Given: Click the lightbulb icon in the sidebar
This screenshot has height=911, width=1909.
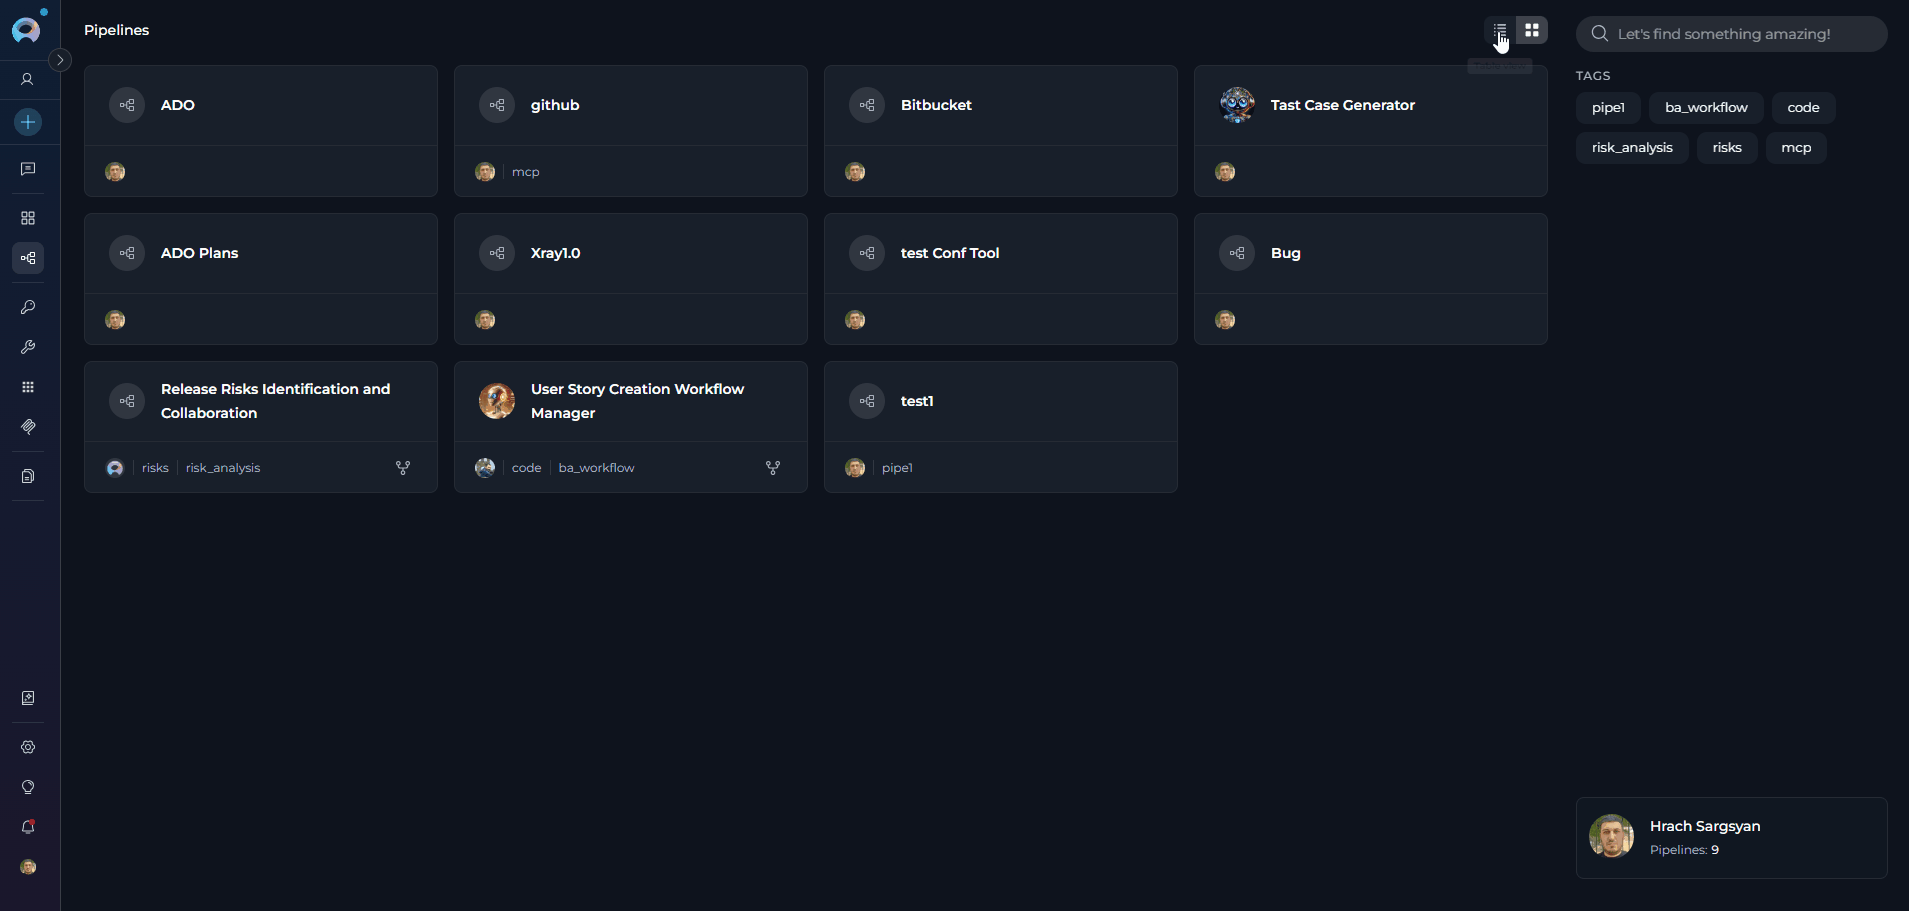Looking at the screenshot, I should tap(28, 787).
